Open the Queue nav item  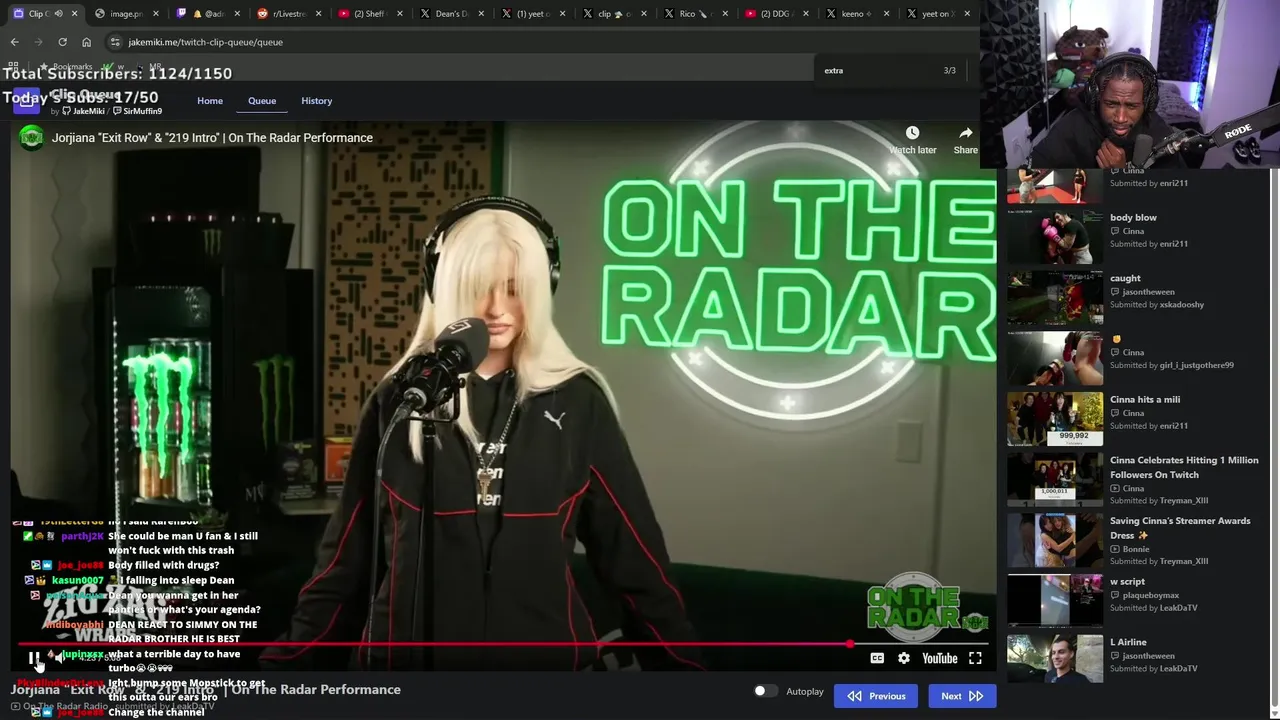coord(262,101)
